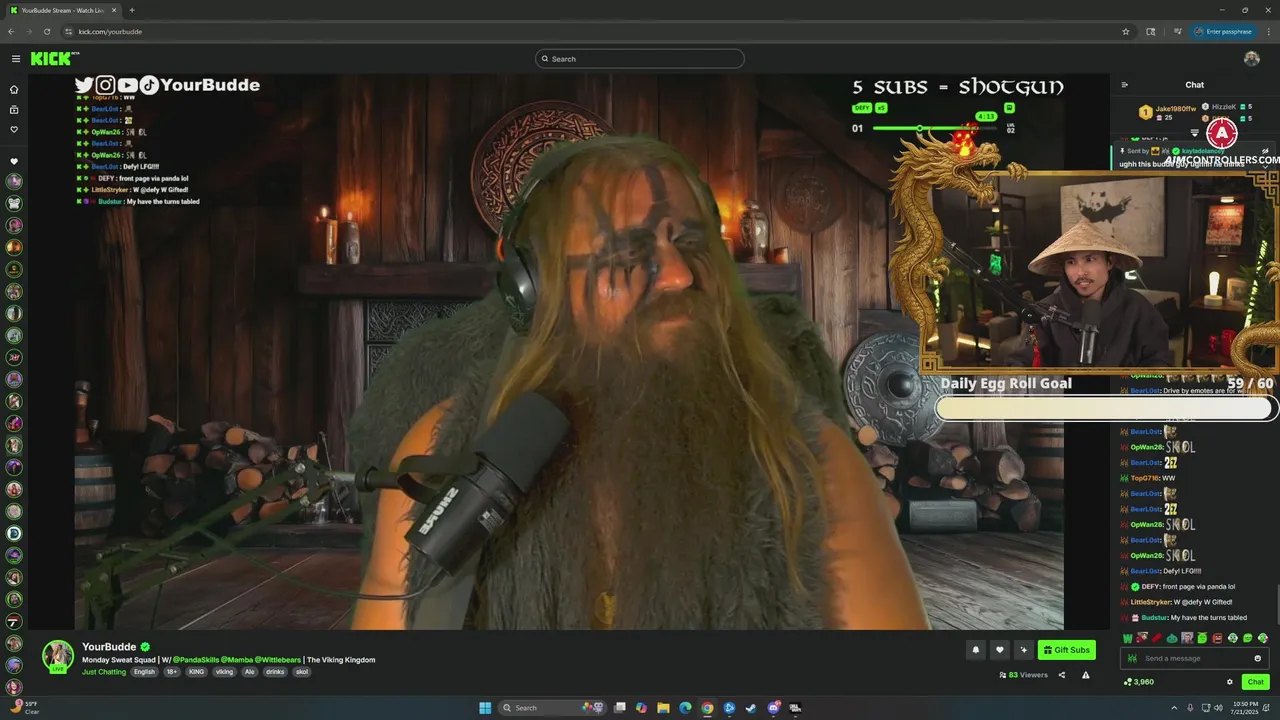Select the viking tag

[224, 672]
